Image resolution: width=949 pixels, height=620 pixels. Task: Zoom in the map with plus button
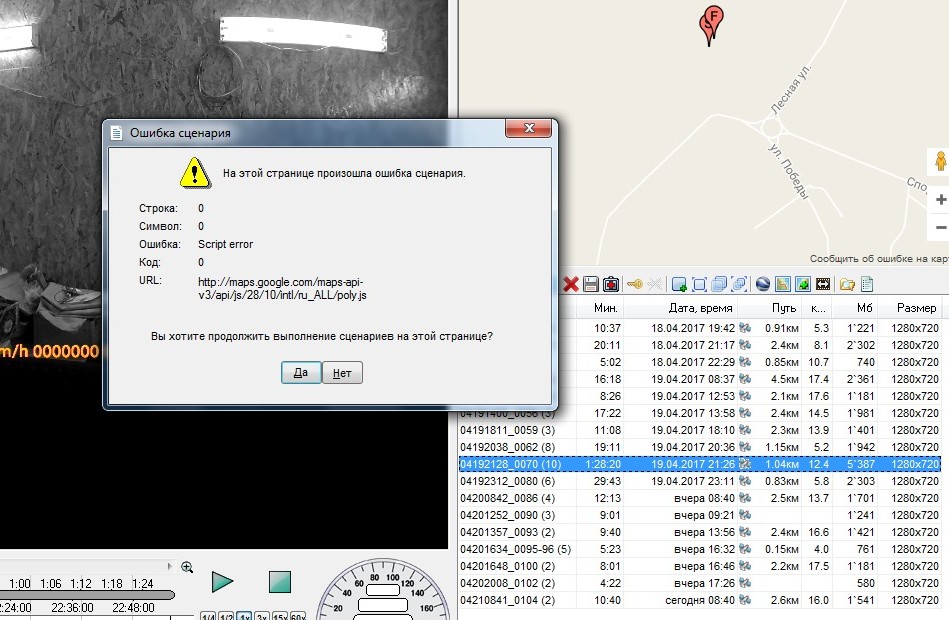tap(940, 200)
